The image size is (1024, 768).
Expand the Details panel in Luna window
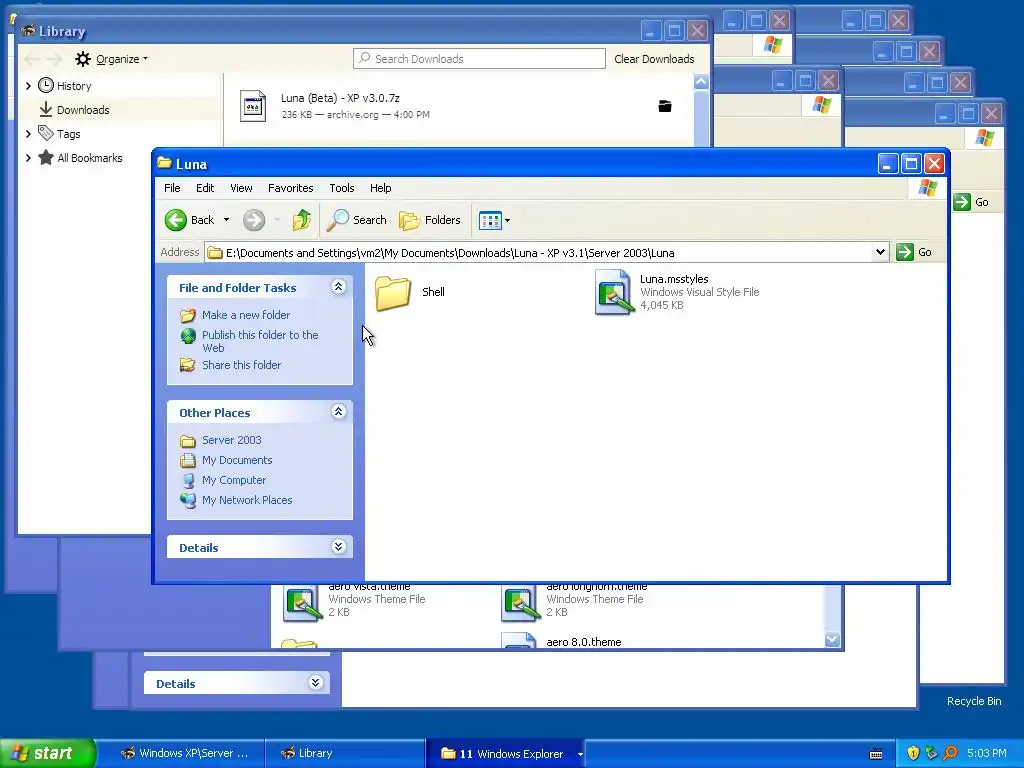(338, 547)
